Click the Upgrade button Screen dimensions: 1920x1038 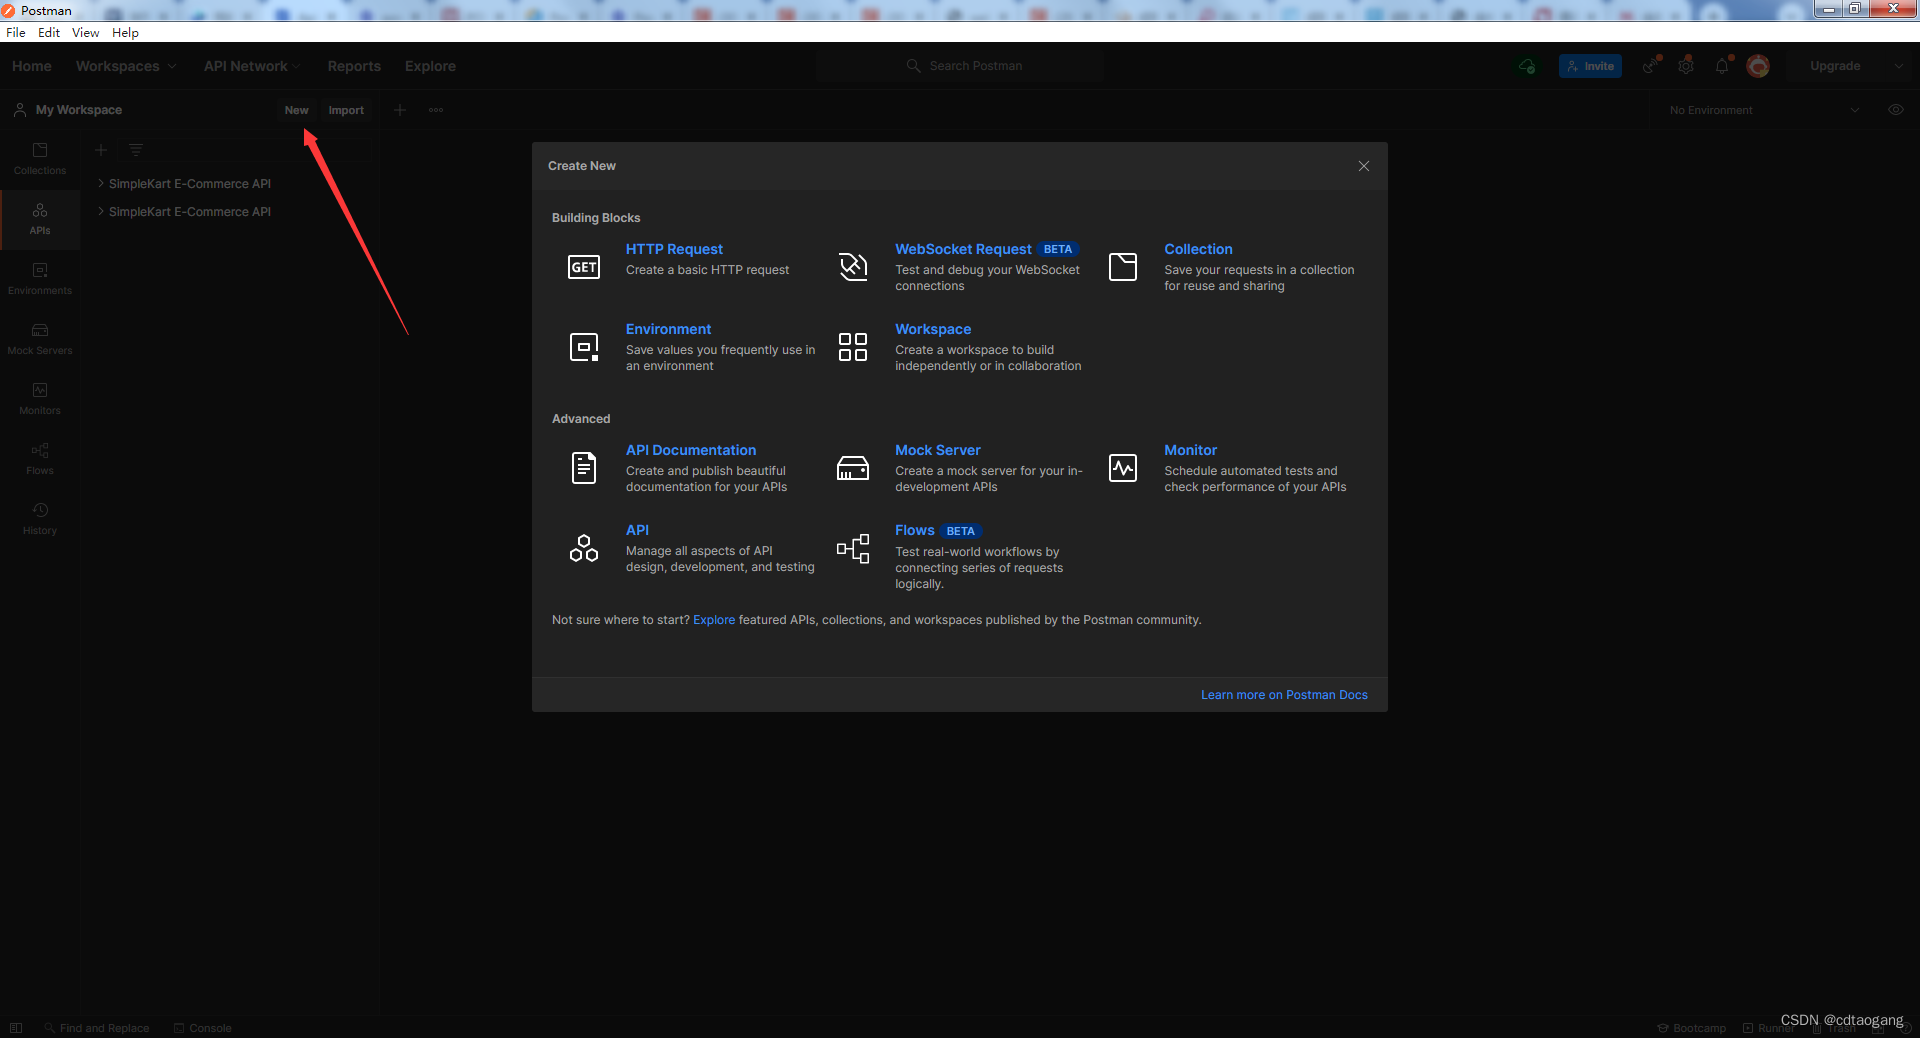coord(1835,66)
